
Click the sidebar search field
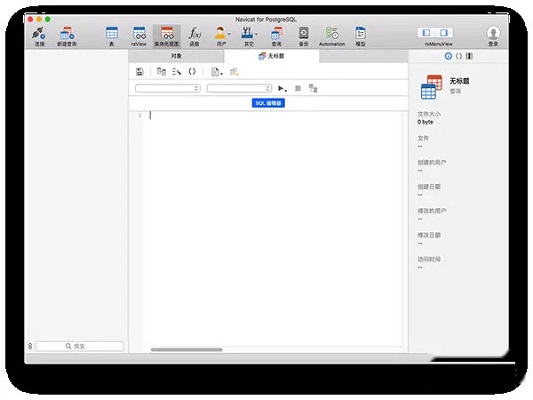click(x=80, y=346)
